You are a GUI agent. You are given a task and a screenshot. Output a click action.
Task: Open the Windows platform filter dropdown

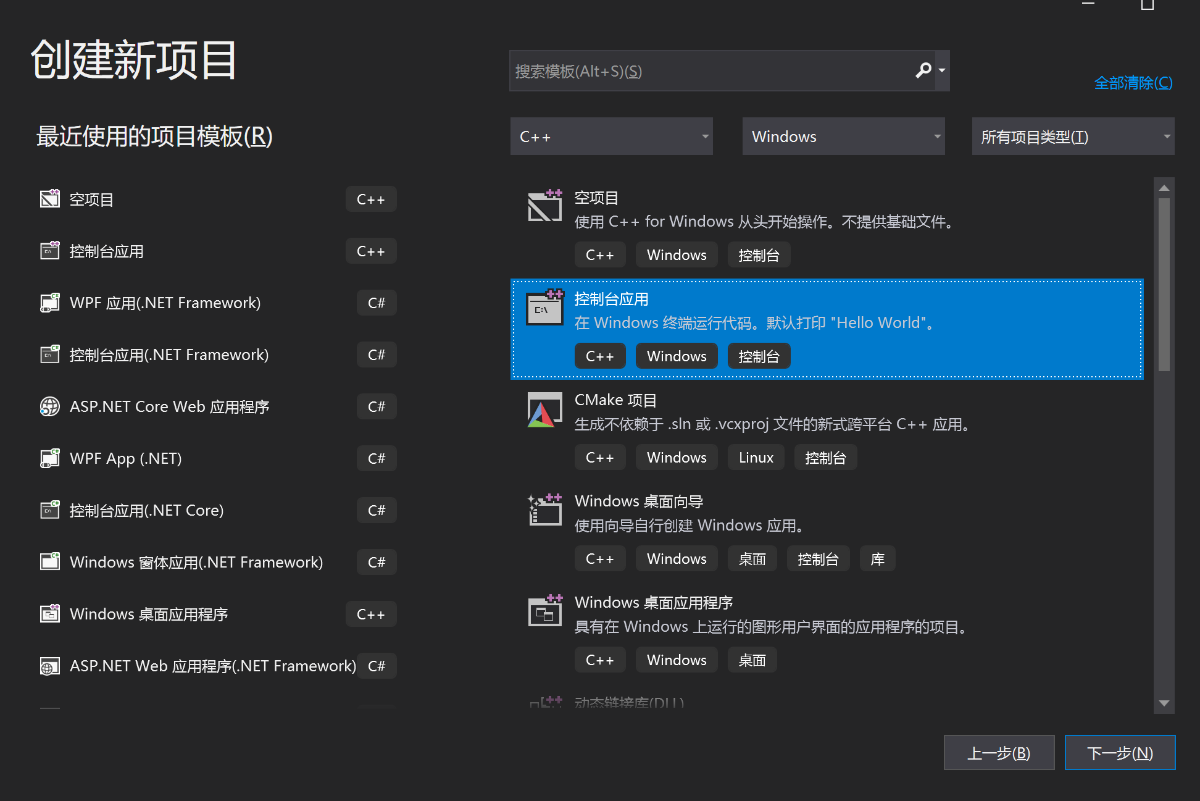point(843,136)
